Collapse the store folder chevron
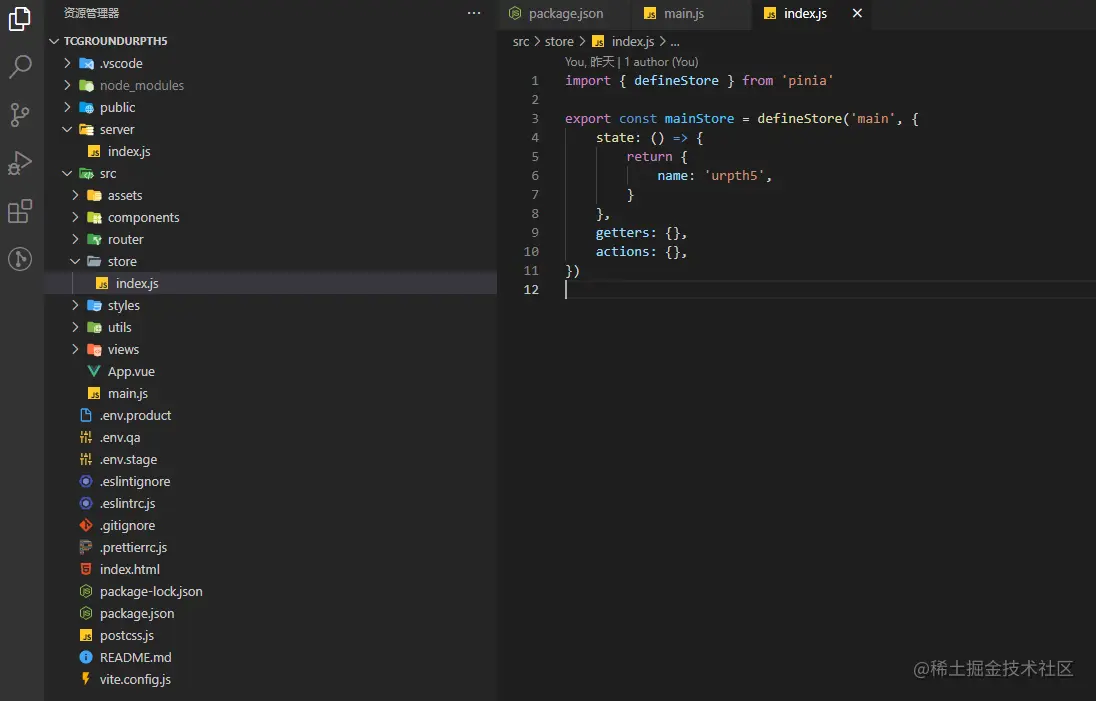 click(x=75, y=261)
